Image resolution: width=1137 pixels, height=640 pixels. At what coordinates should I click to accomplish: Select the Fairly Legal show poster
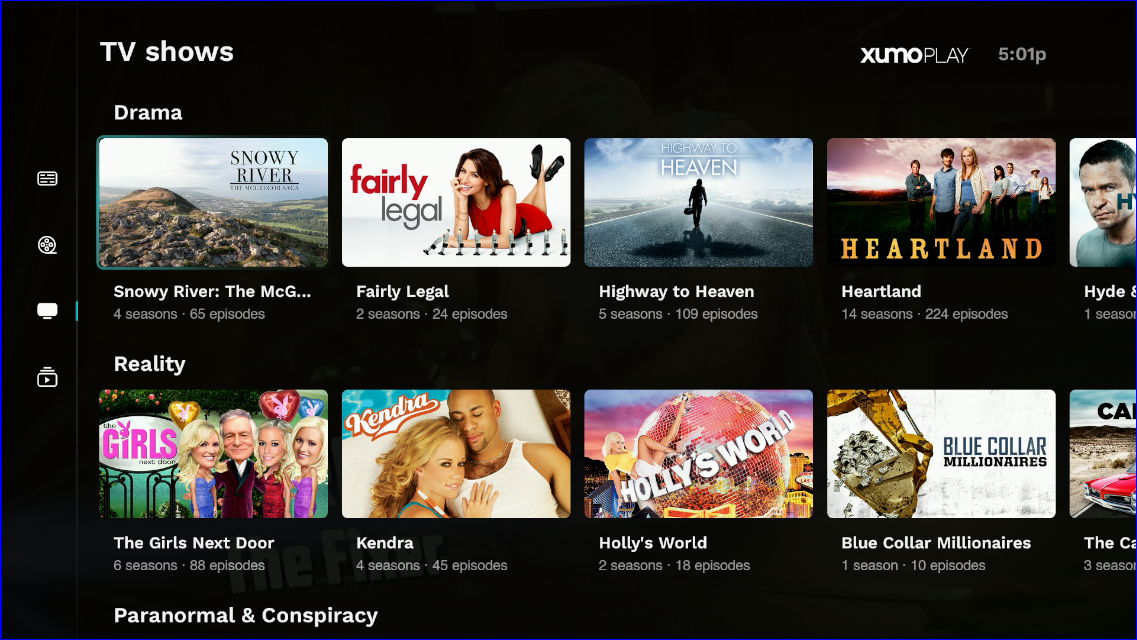456,203
